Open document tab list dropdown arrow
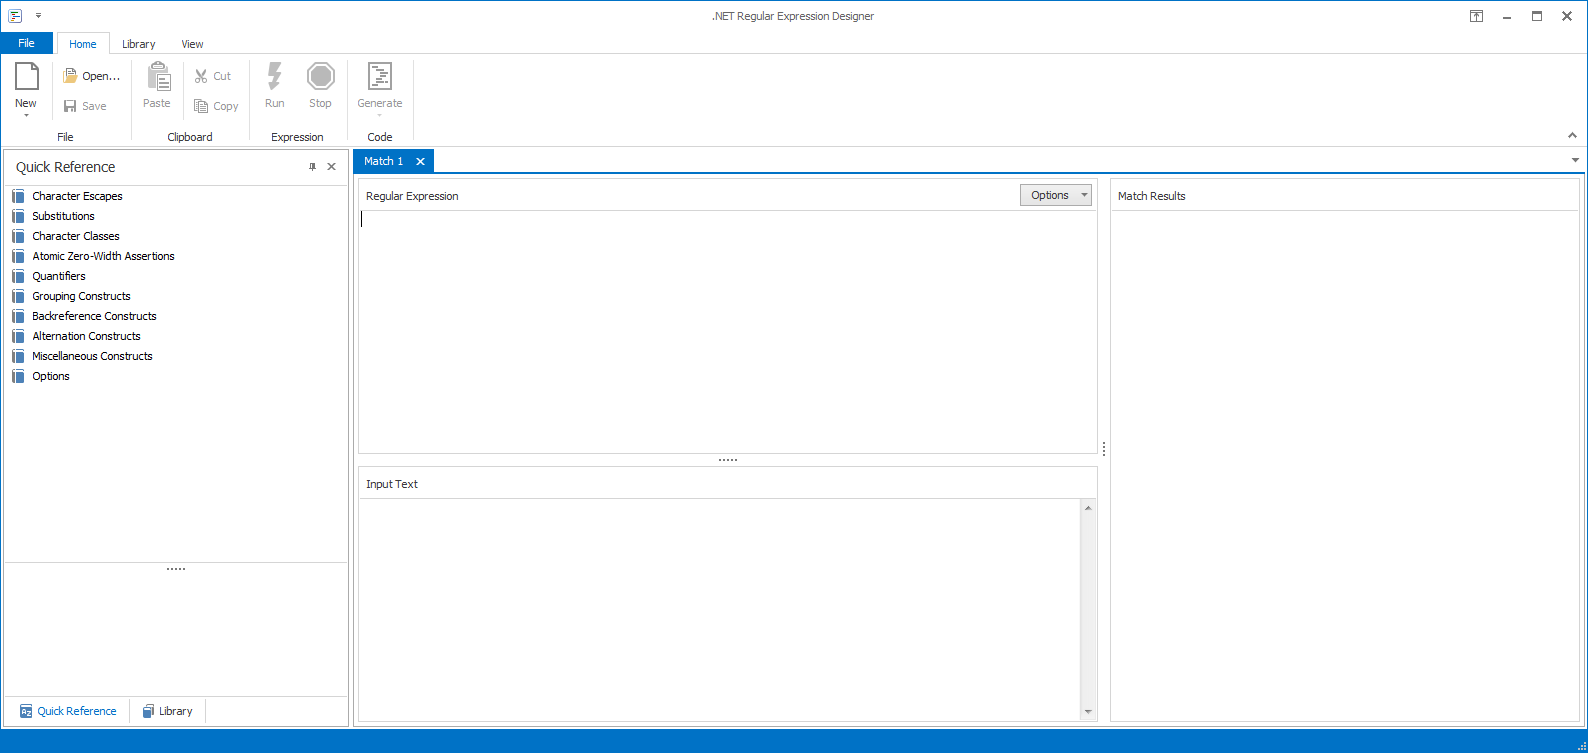 coord(1575,160)
